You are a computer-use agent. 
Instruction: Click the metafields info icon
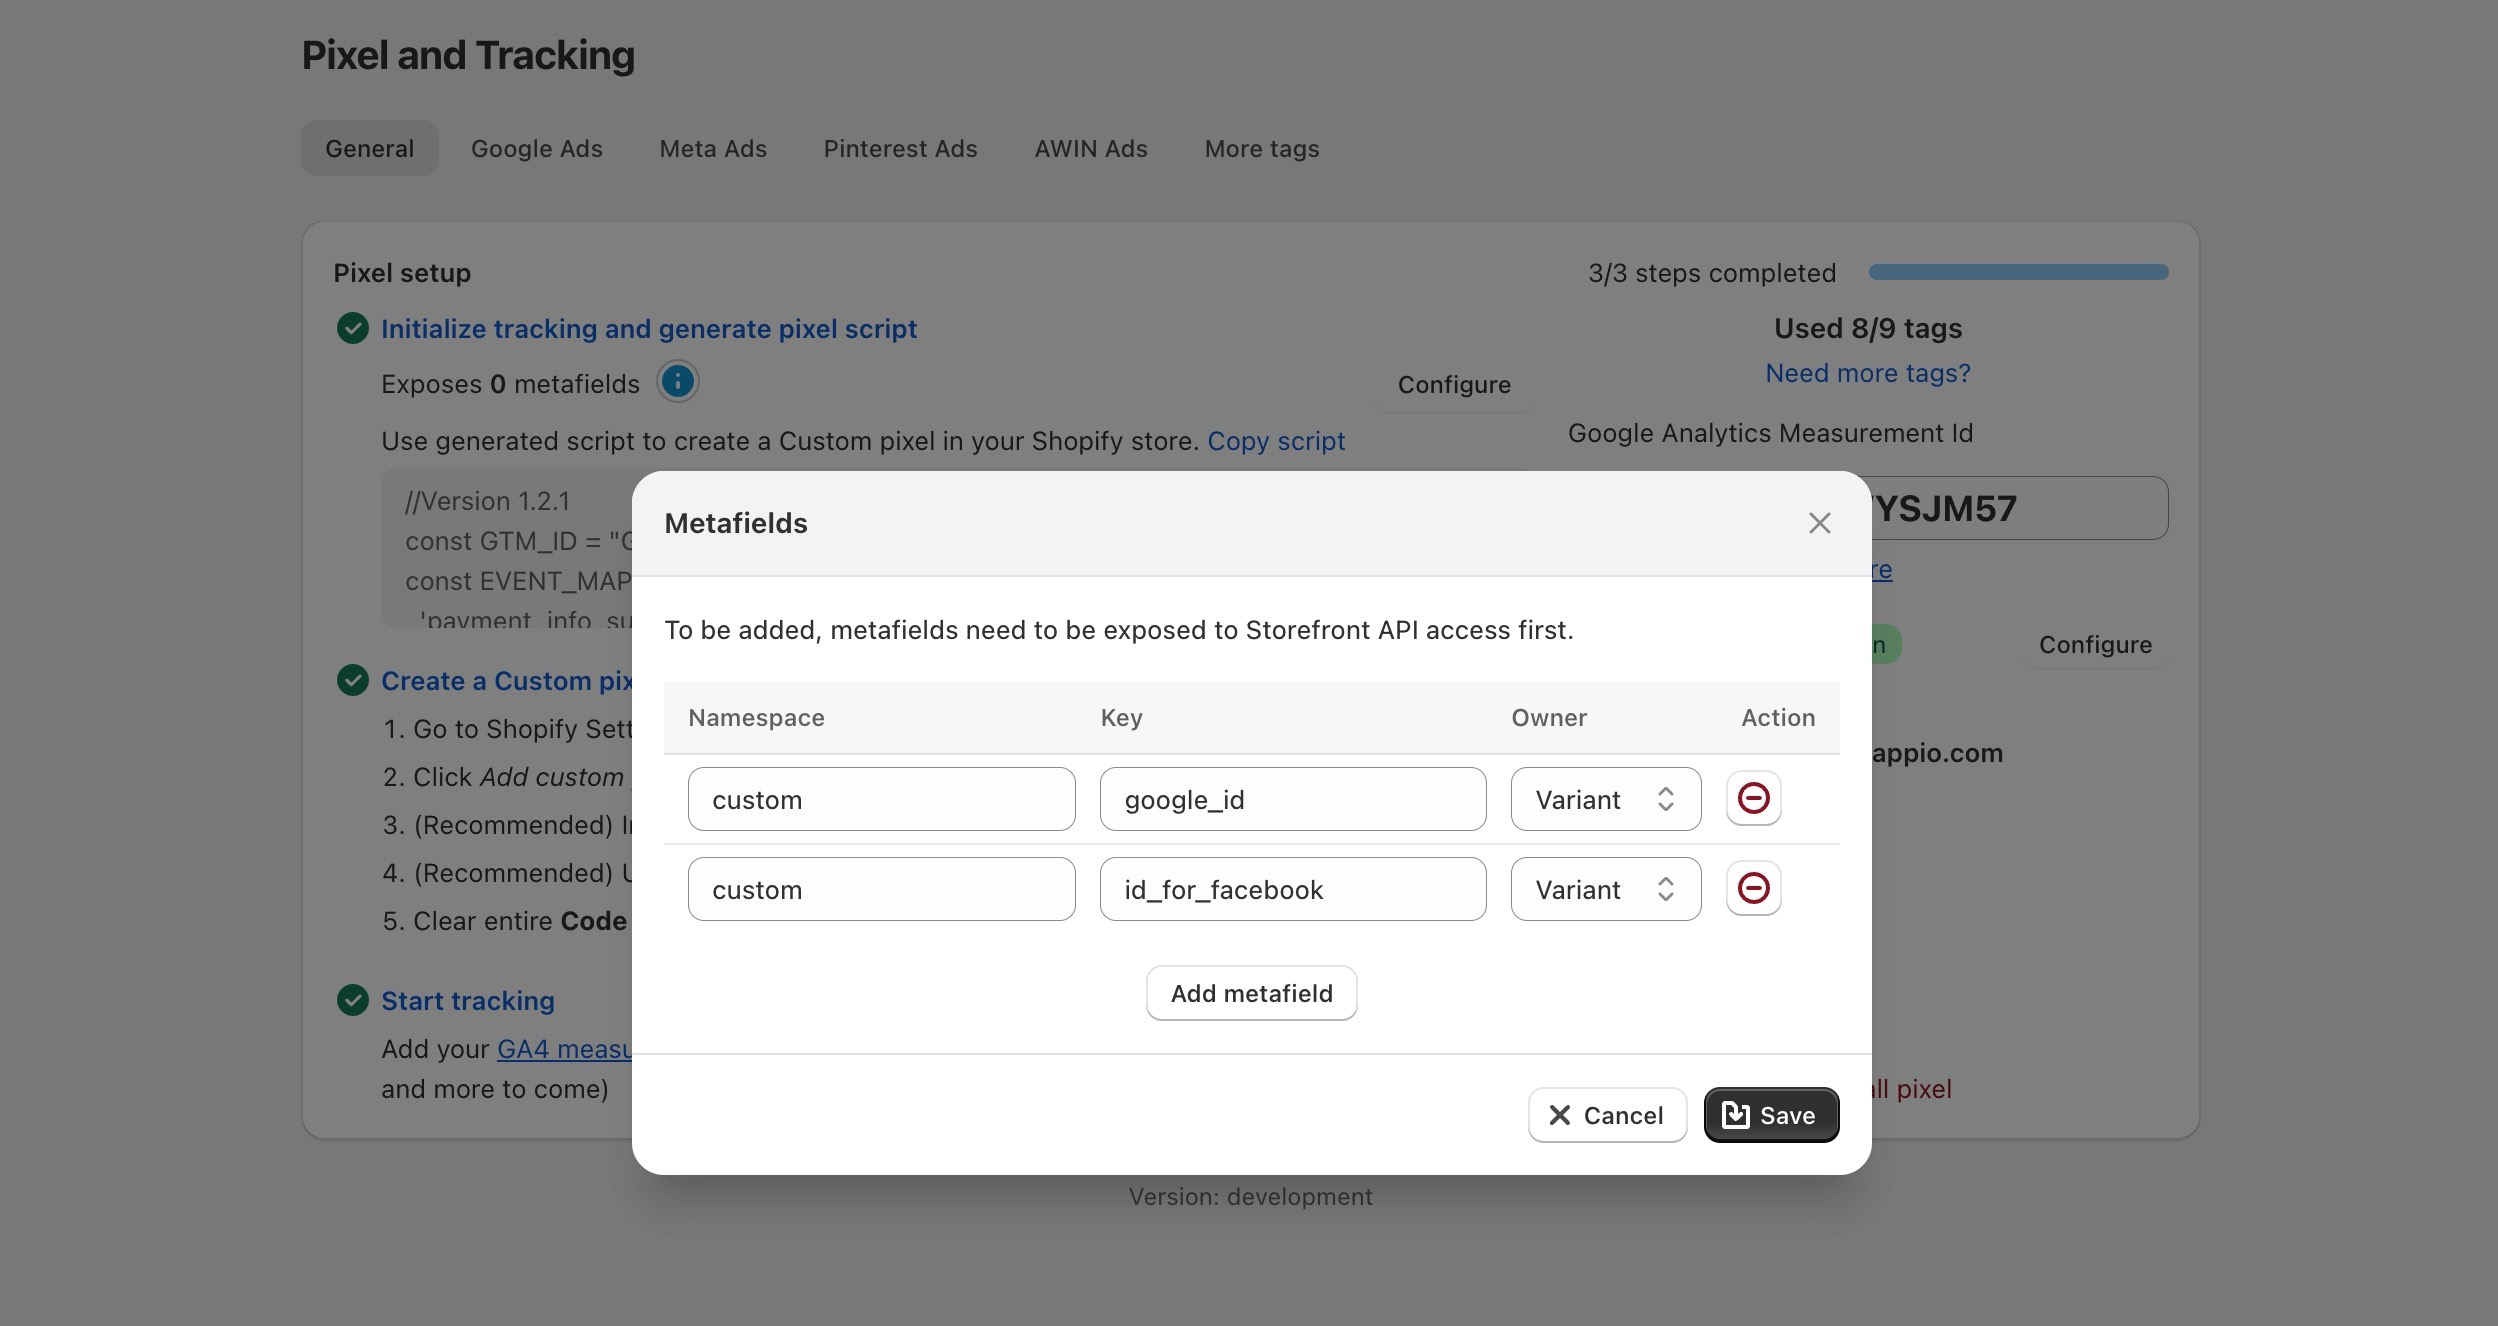(677, 382)
